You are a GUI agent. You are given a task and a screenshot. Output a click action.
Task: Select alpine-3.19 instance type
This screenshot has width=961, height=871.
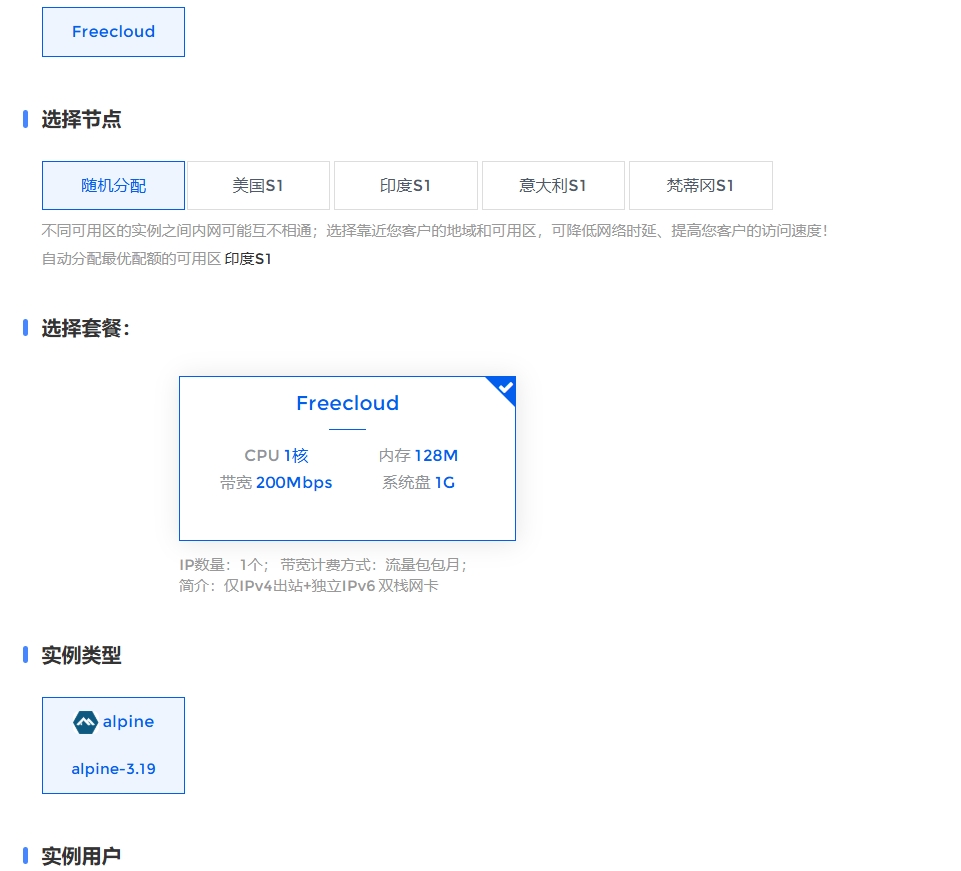113,745
